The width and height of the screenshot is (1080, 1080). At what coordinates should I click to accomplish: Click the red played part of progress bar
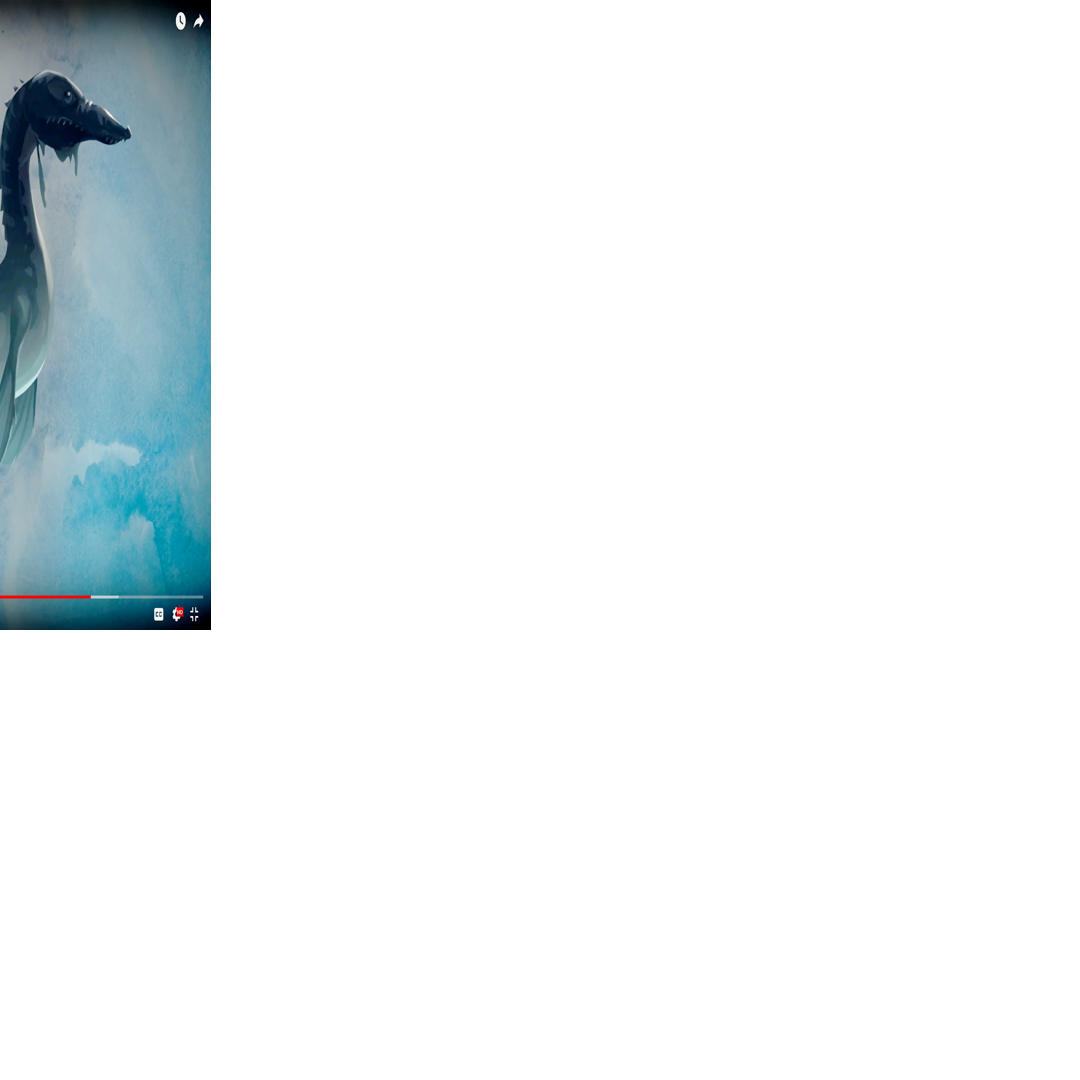(45, 597)
